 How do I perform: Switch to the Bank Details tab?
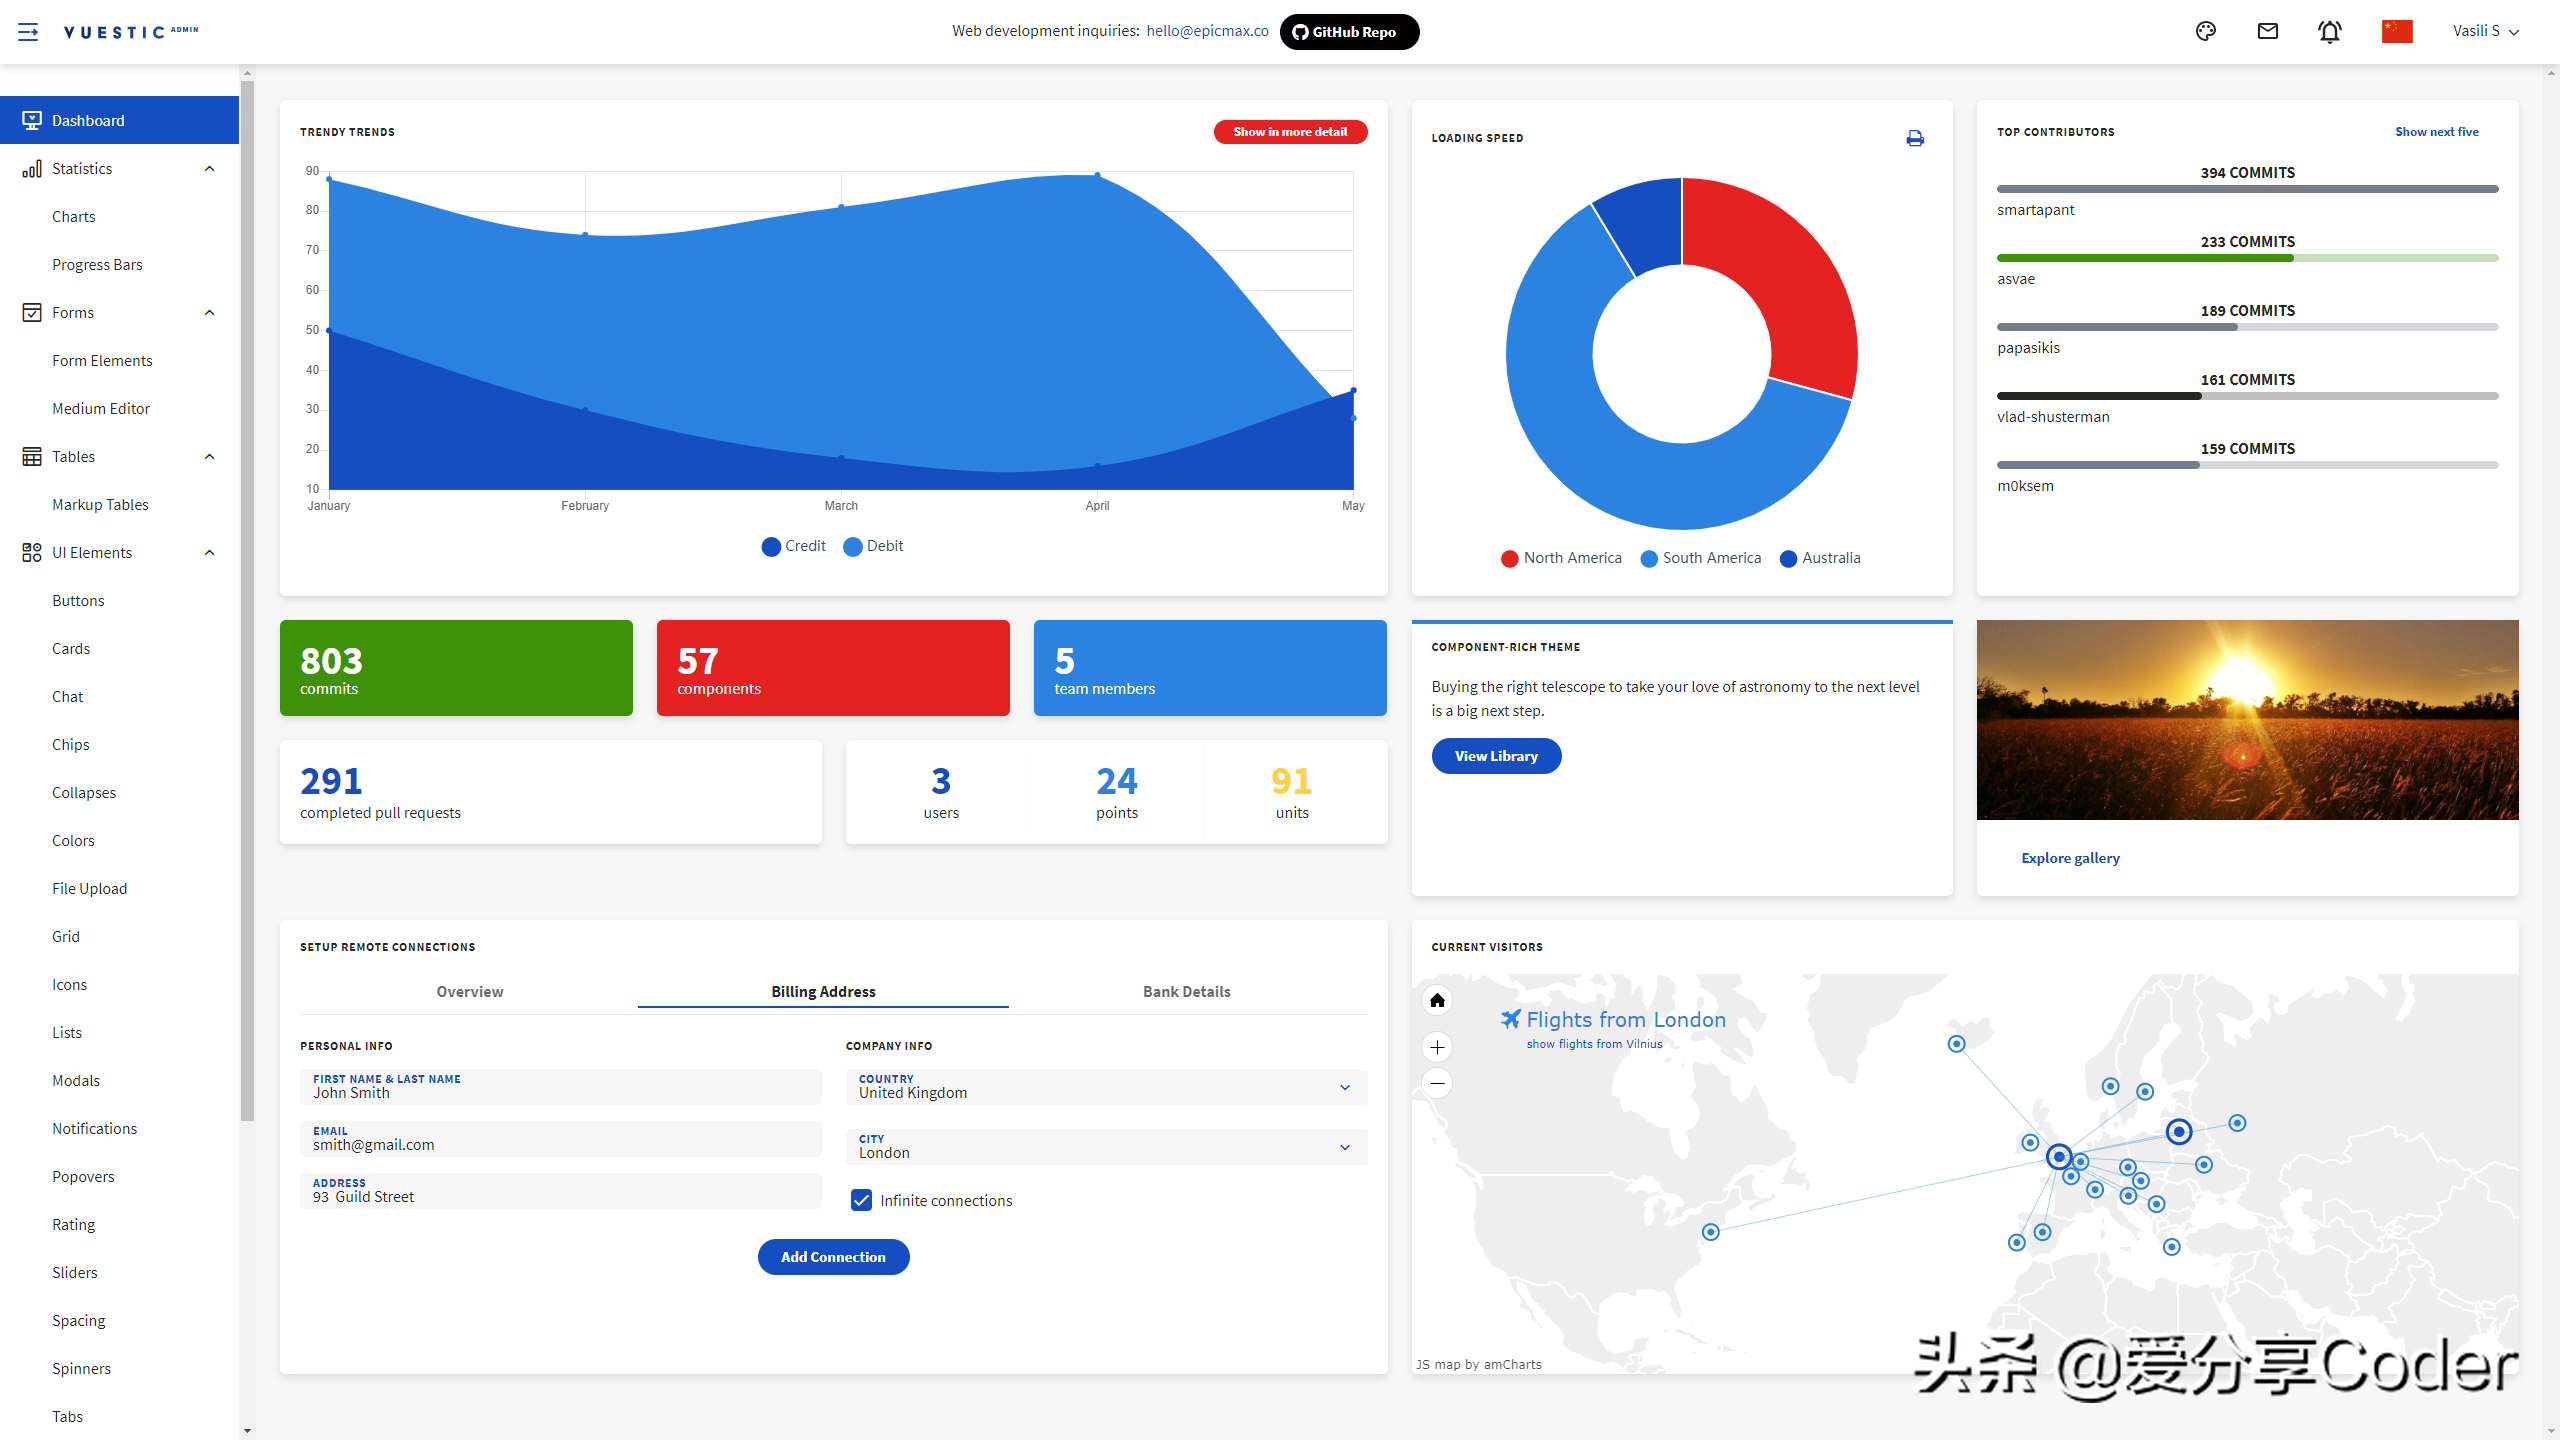tap(1185, 990)
